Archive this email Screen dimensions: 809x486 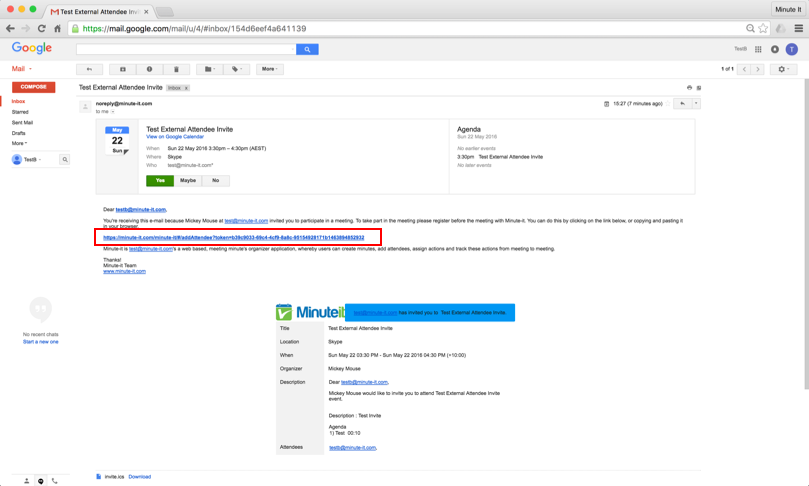coord(123,69)
